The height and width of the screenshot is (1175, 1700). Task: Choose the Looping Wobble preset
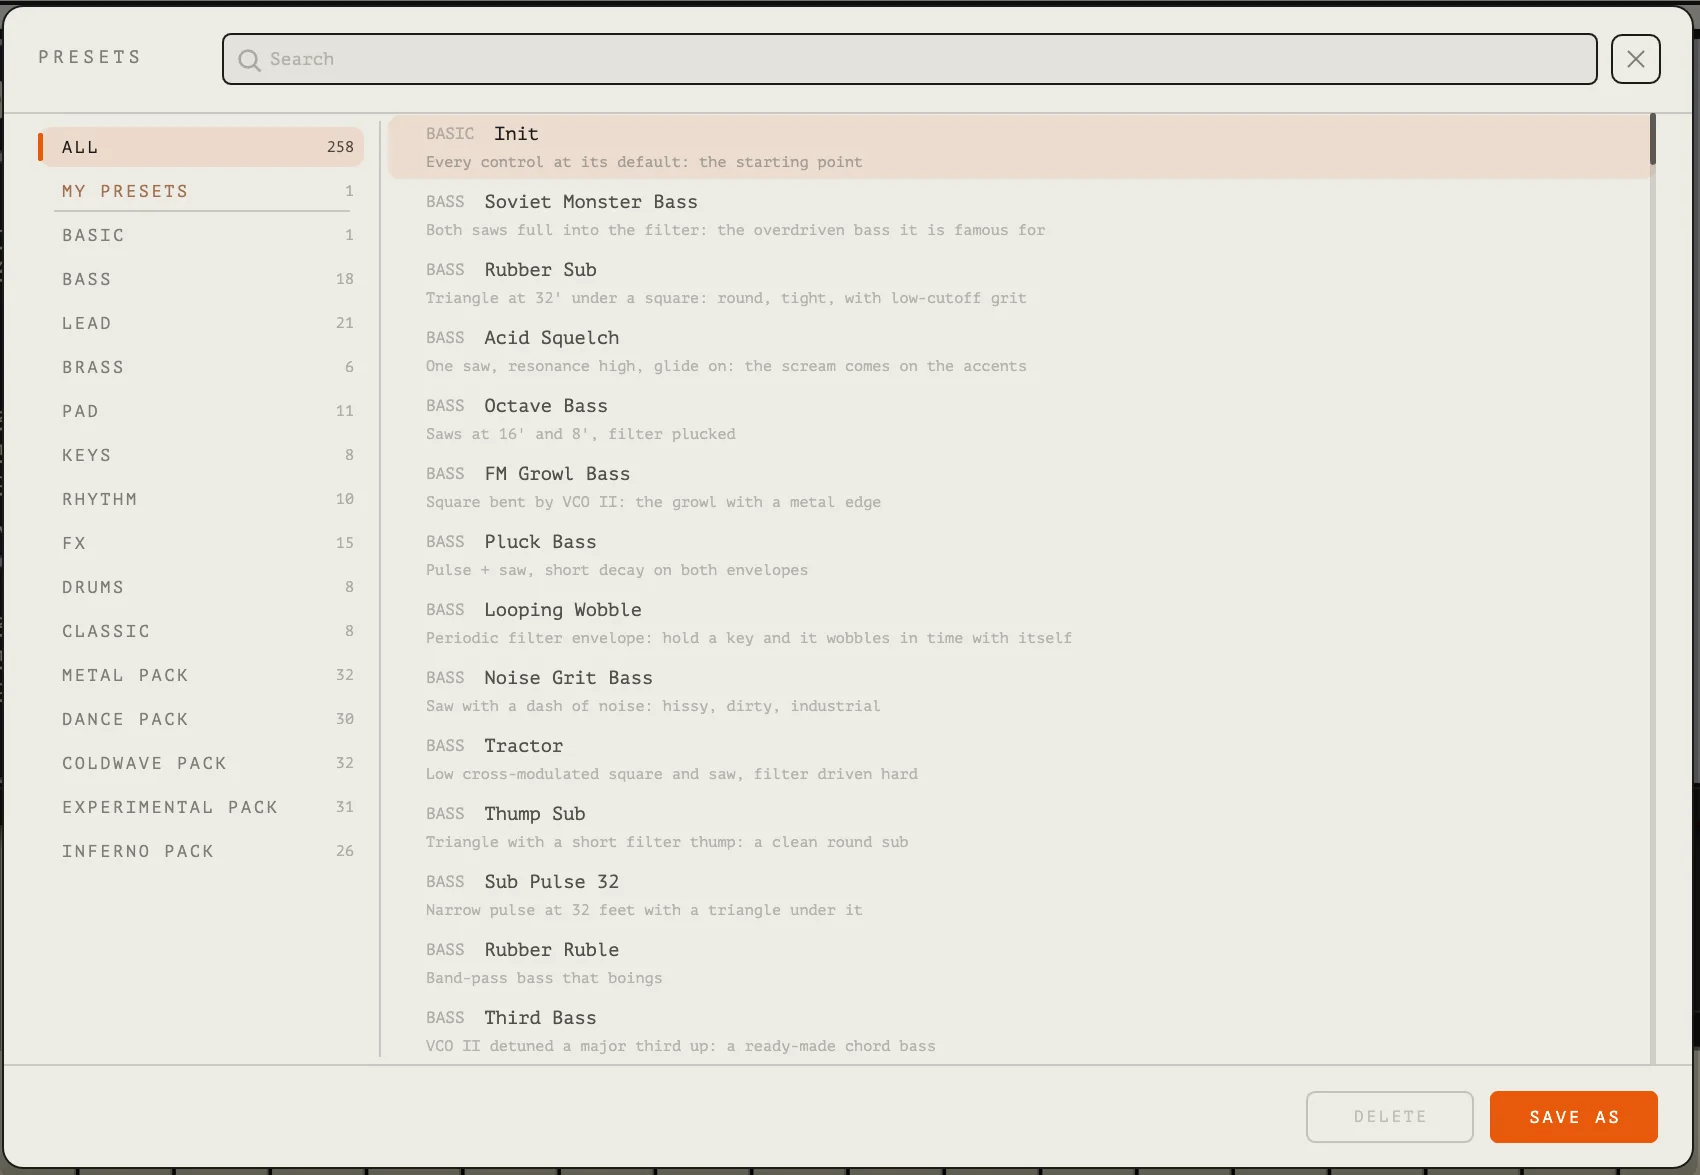click(x=1018, y=623)
